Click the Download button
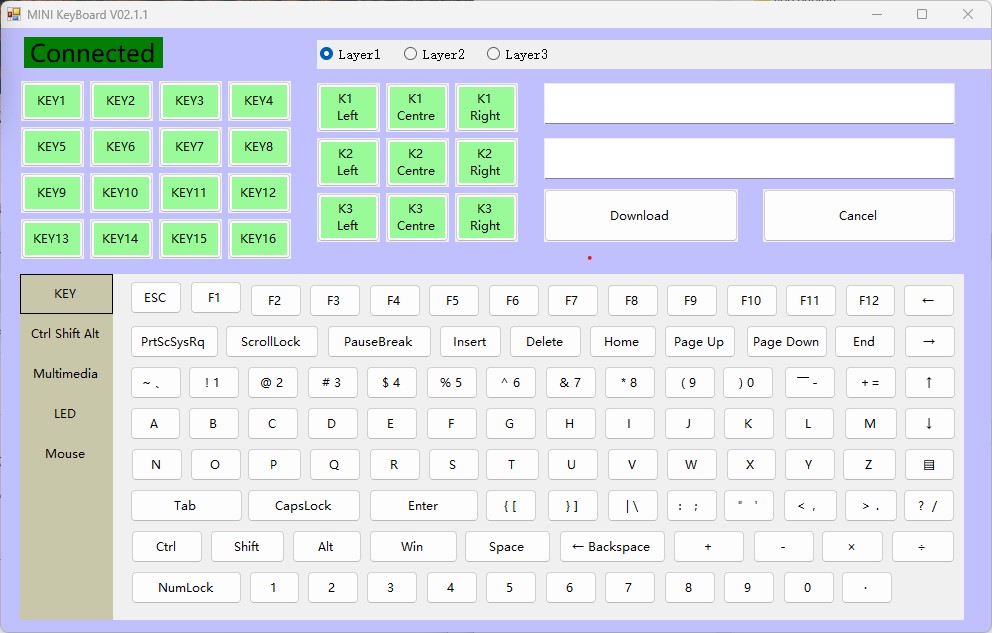Image resolution: width=992 pixels, height=633 pixels. (x=640, y=216)
